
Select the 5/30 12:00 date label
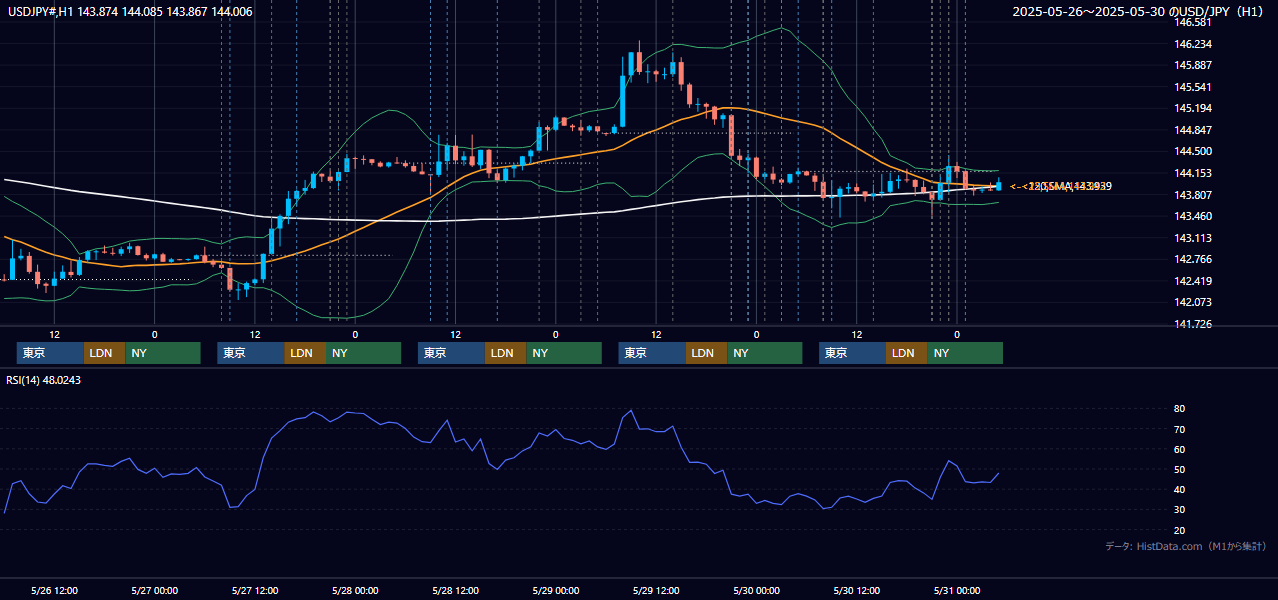[x=856, y=590]
